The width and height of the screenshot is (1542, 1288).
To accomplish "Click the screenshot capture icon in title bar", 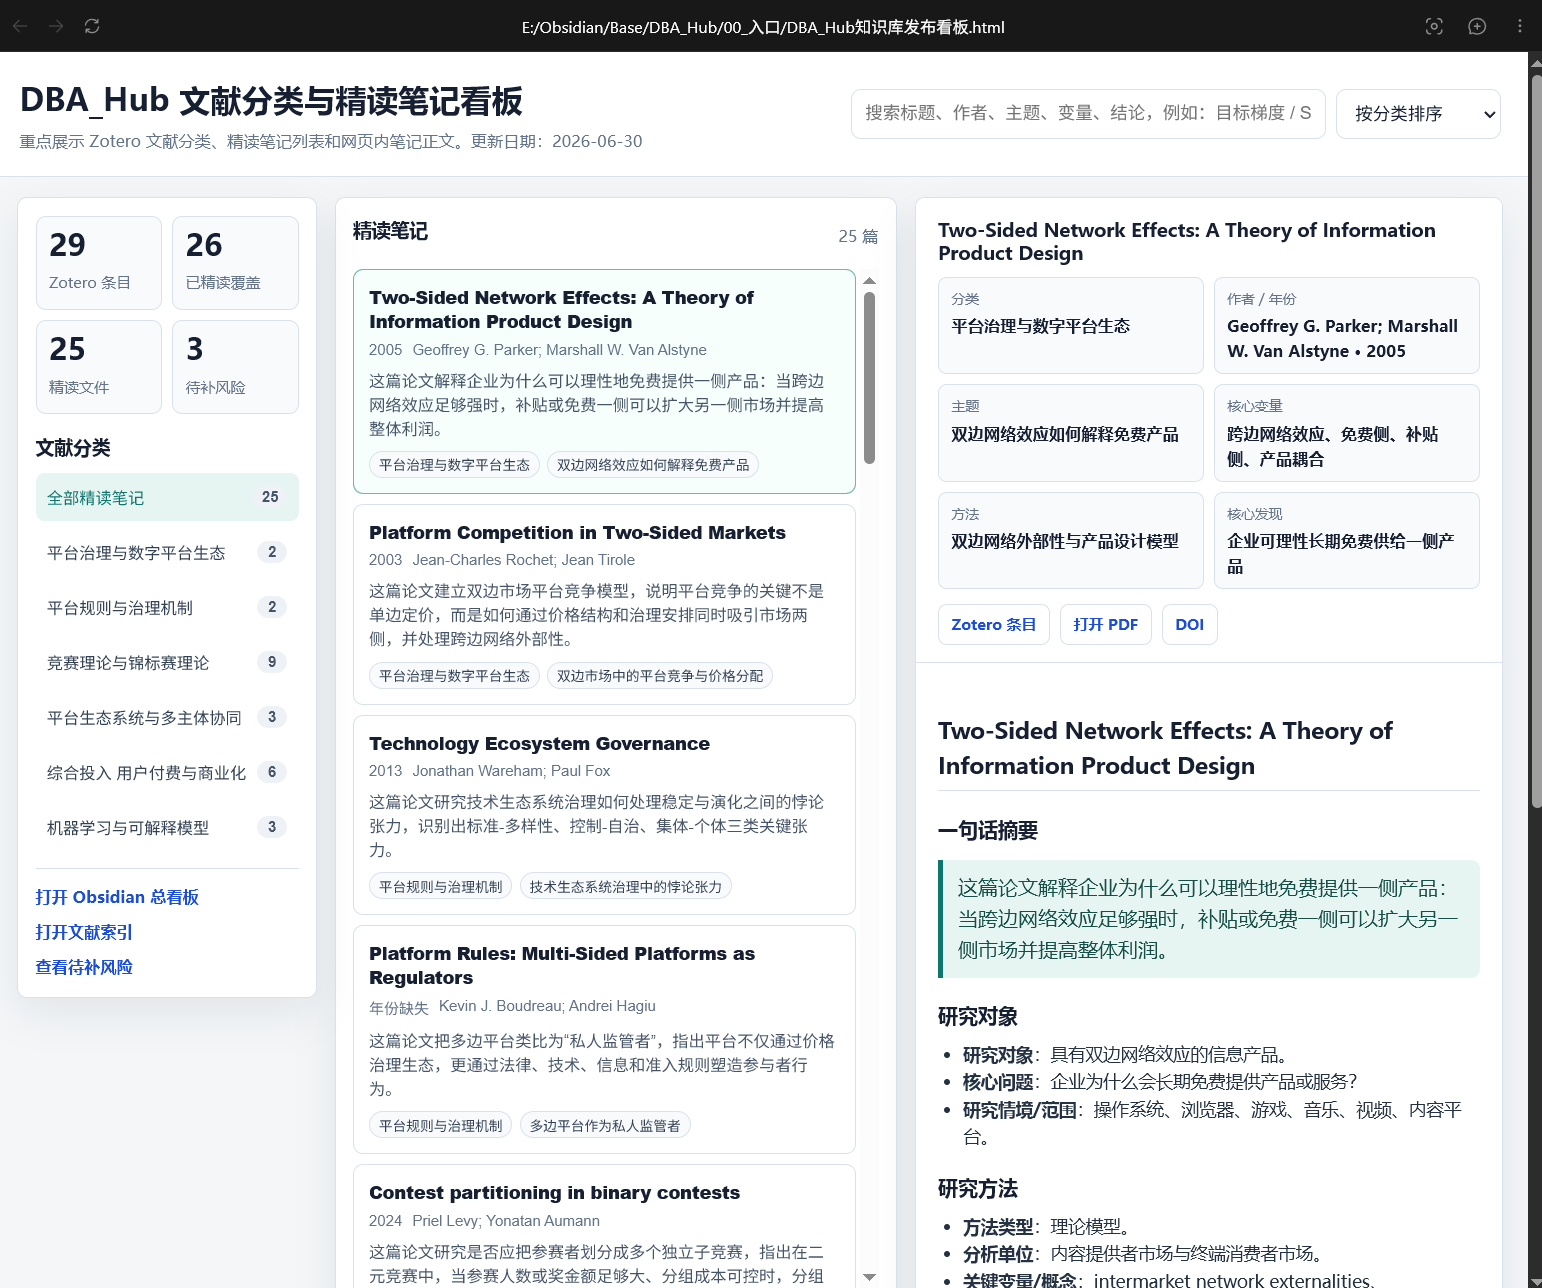I will pyautogui.click(x=1434, y=26).
